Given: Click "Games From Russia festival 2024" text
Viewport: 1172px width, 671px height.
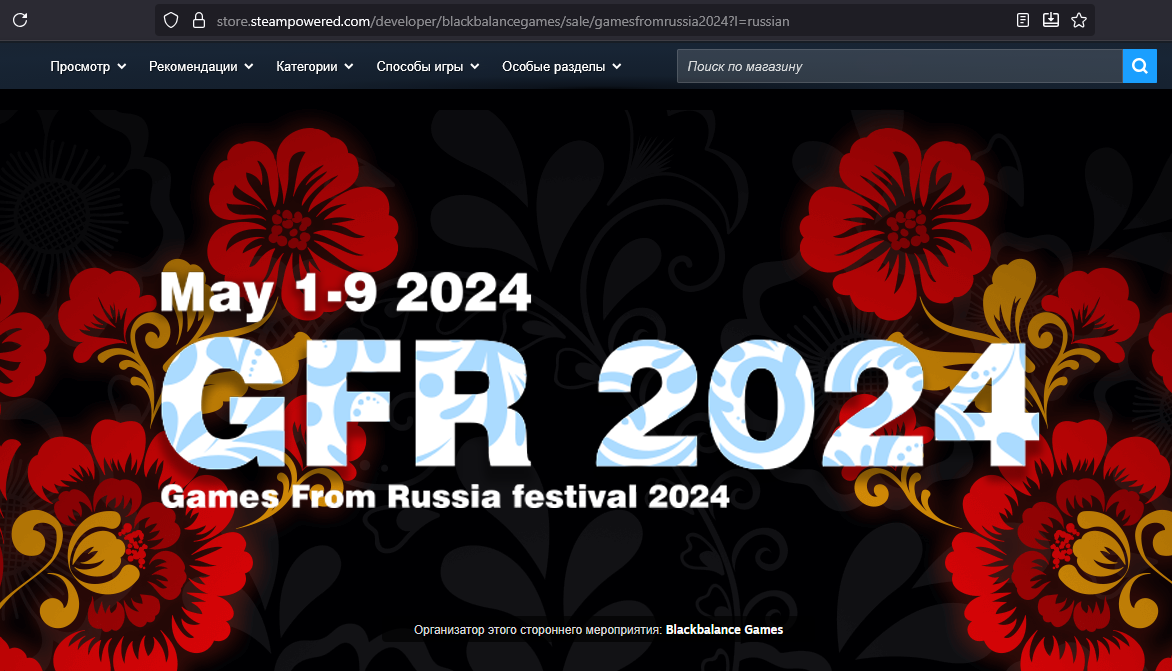Looking at the screenshot, I should tap(445, 497).
